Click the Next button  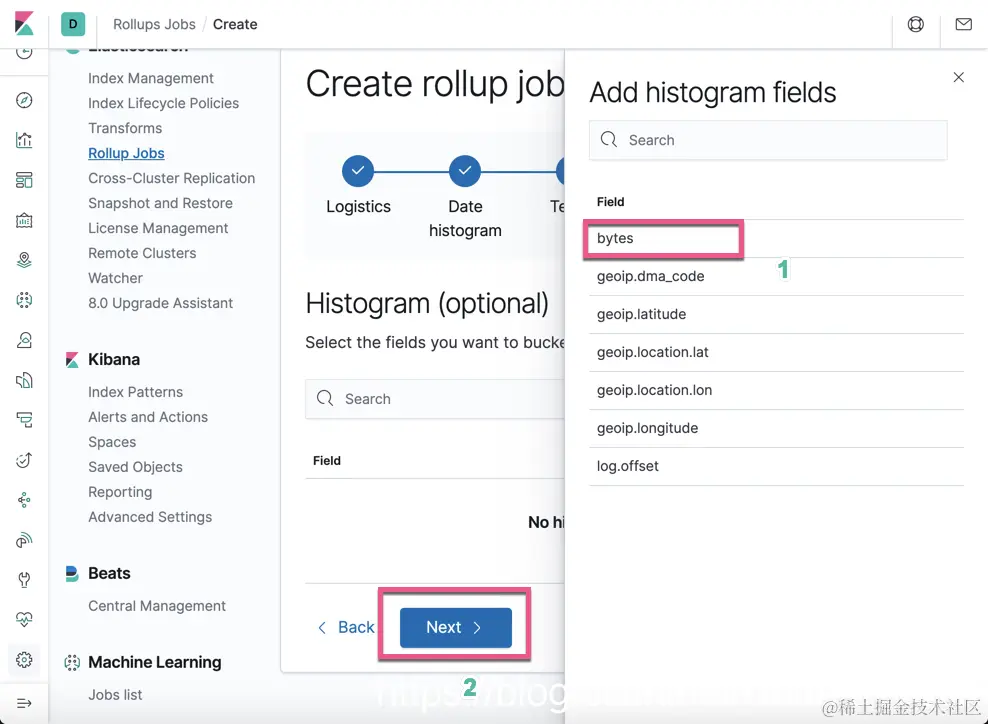456,628
